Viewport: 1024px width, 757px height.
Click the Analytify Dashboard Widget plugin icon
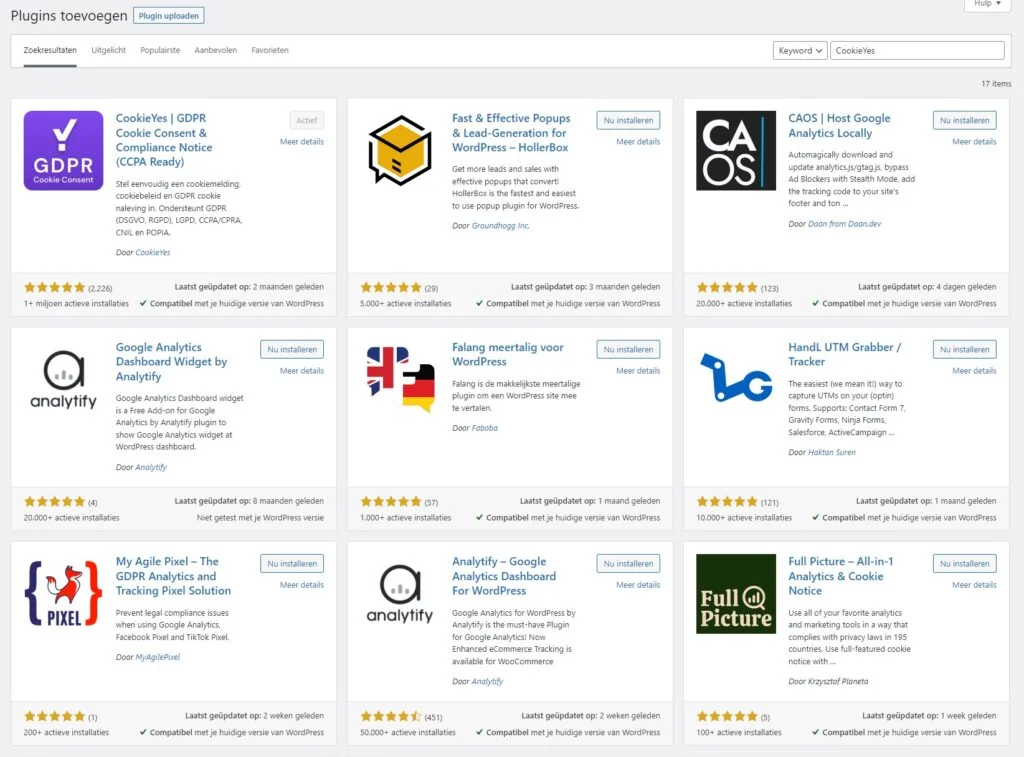[63, 379]
